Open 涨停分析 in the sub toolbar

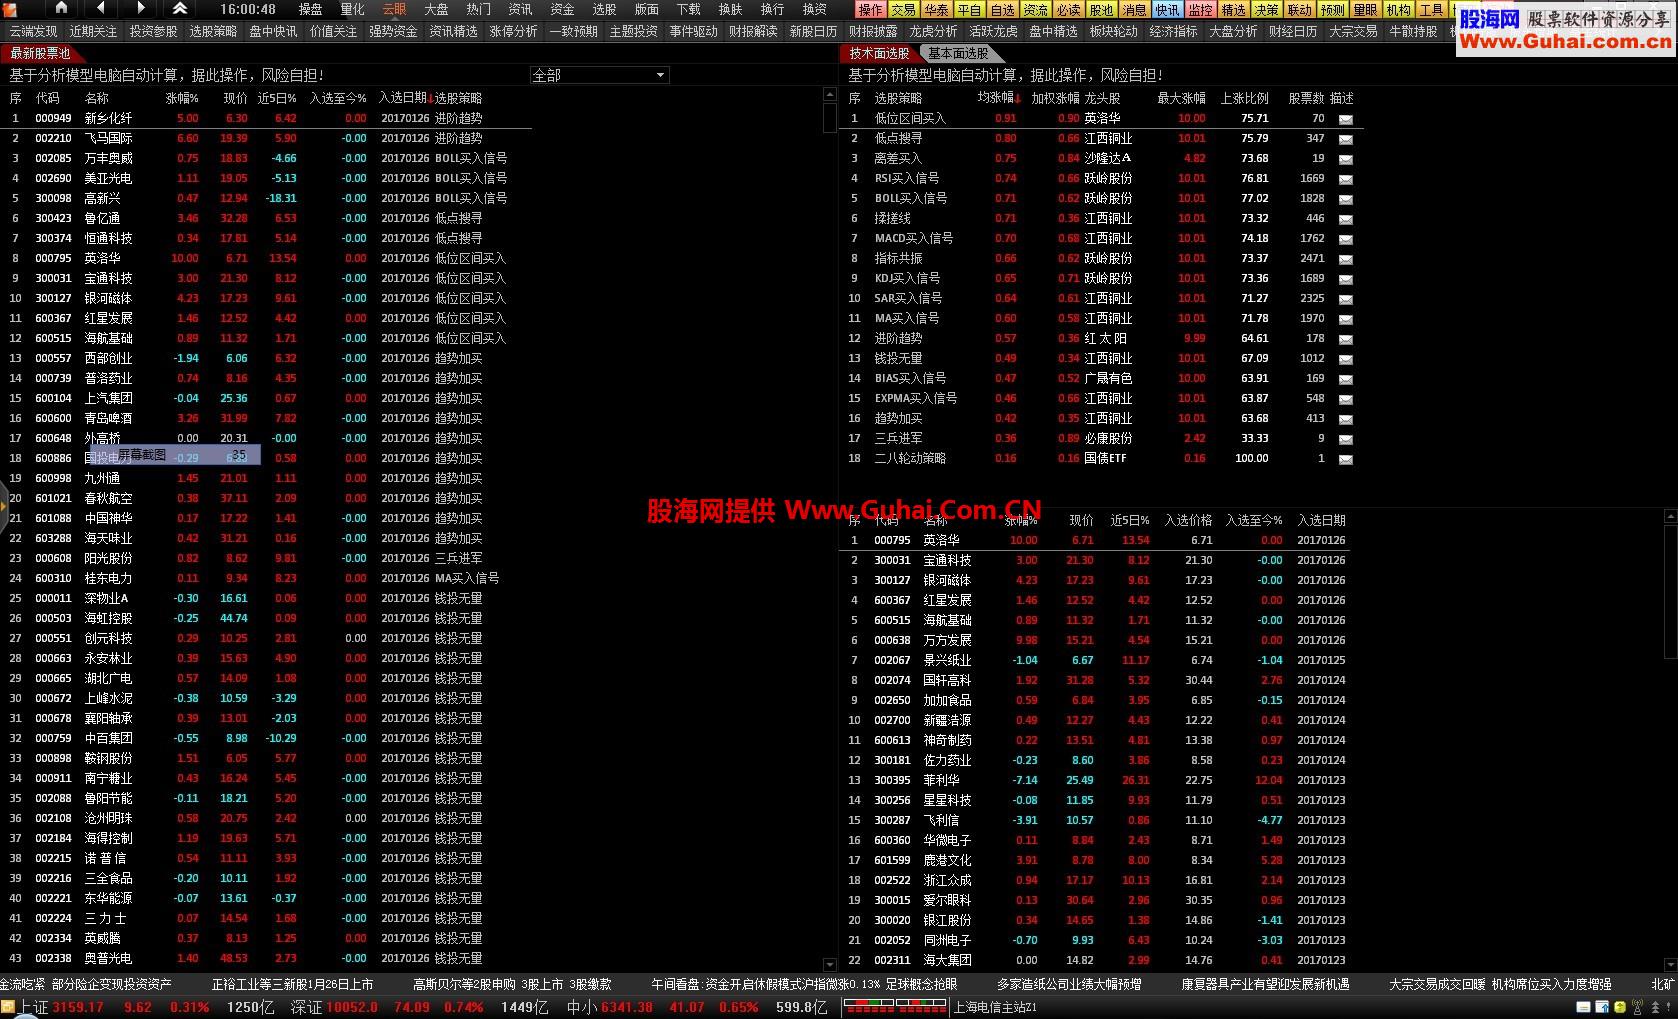click(513, 31)
